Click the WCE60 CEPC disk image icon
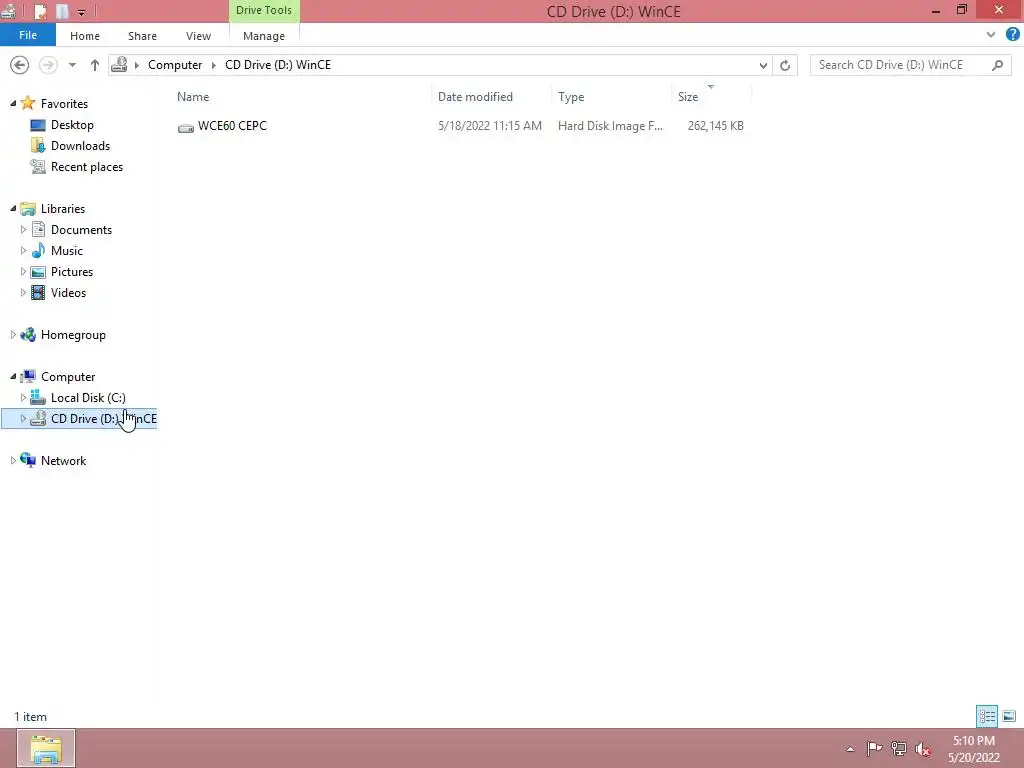 (x=185, y=127)
